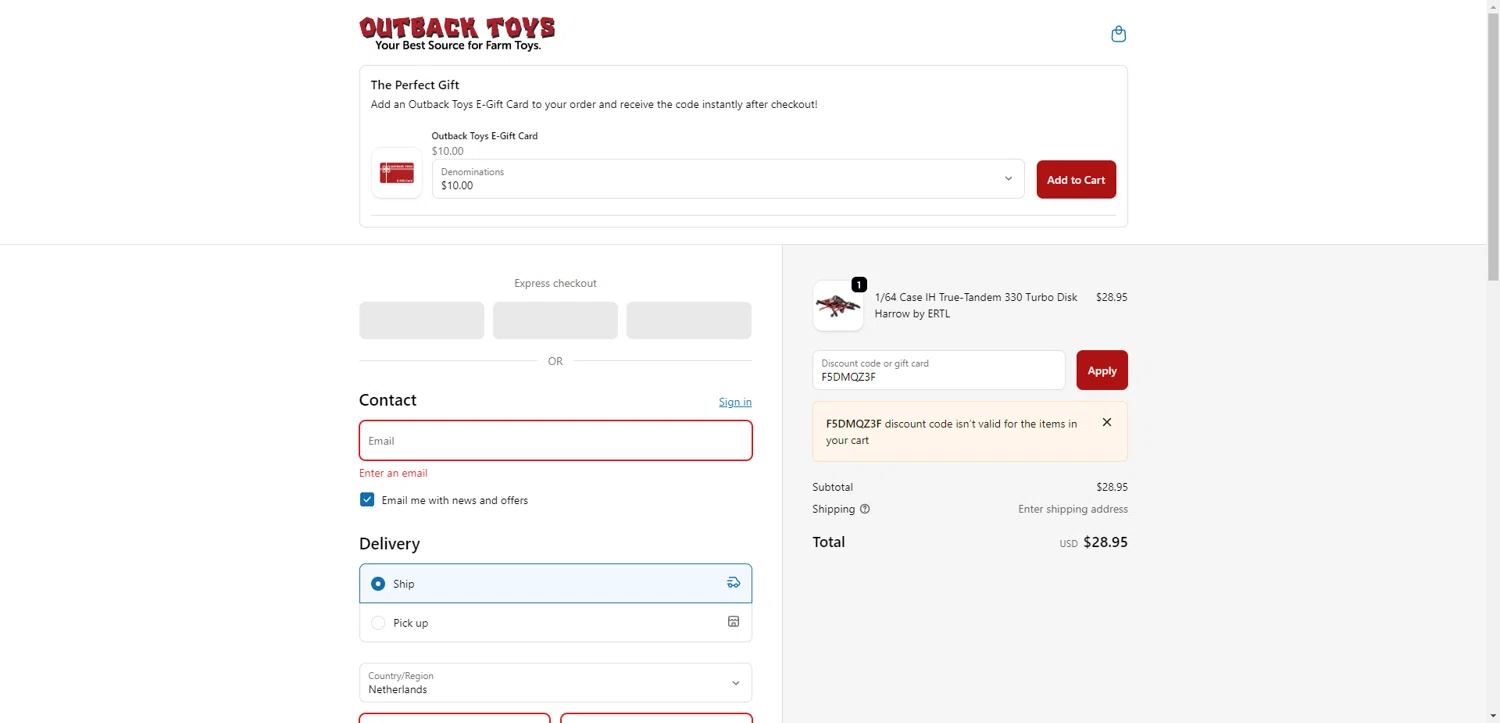Image resolution: width=1500 pixels, height=723 pixels.
Task: Click the Enter an email error text
Action: pos(393,473)
